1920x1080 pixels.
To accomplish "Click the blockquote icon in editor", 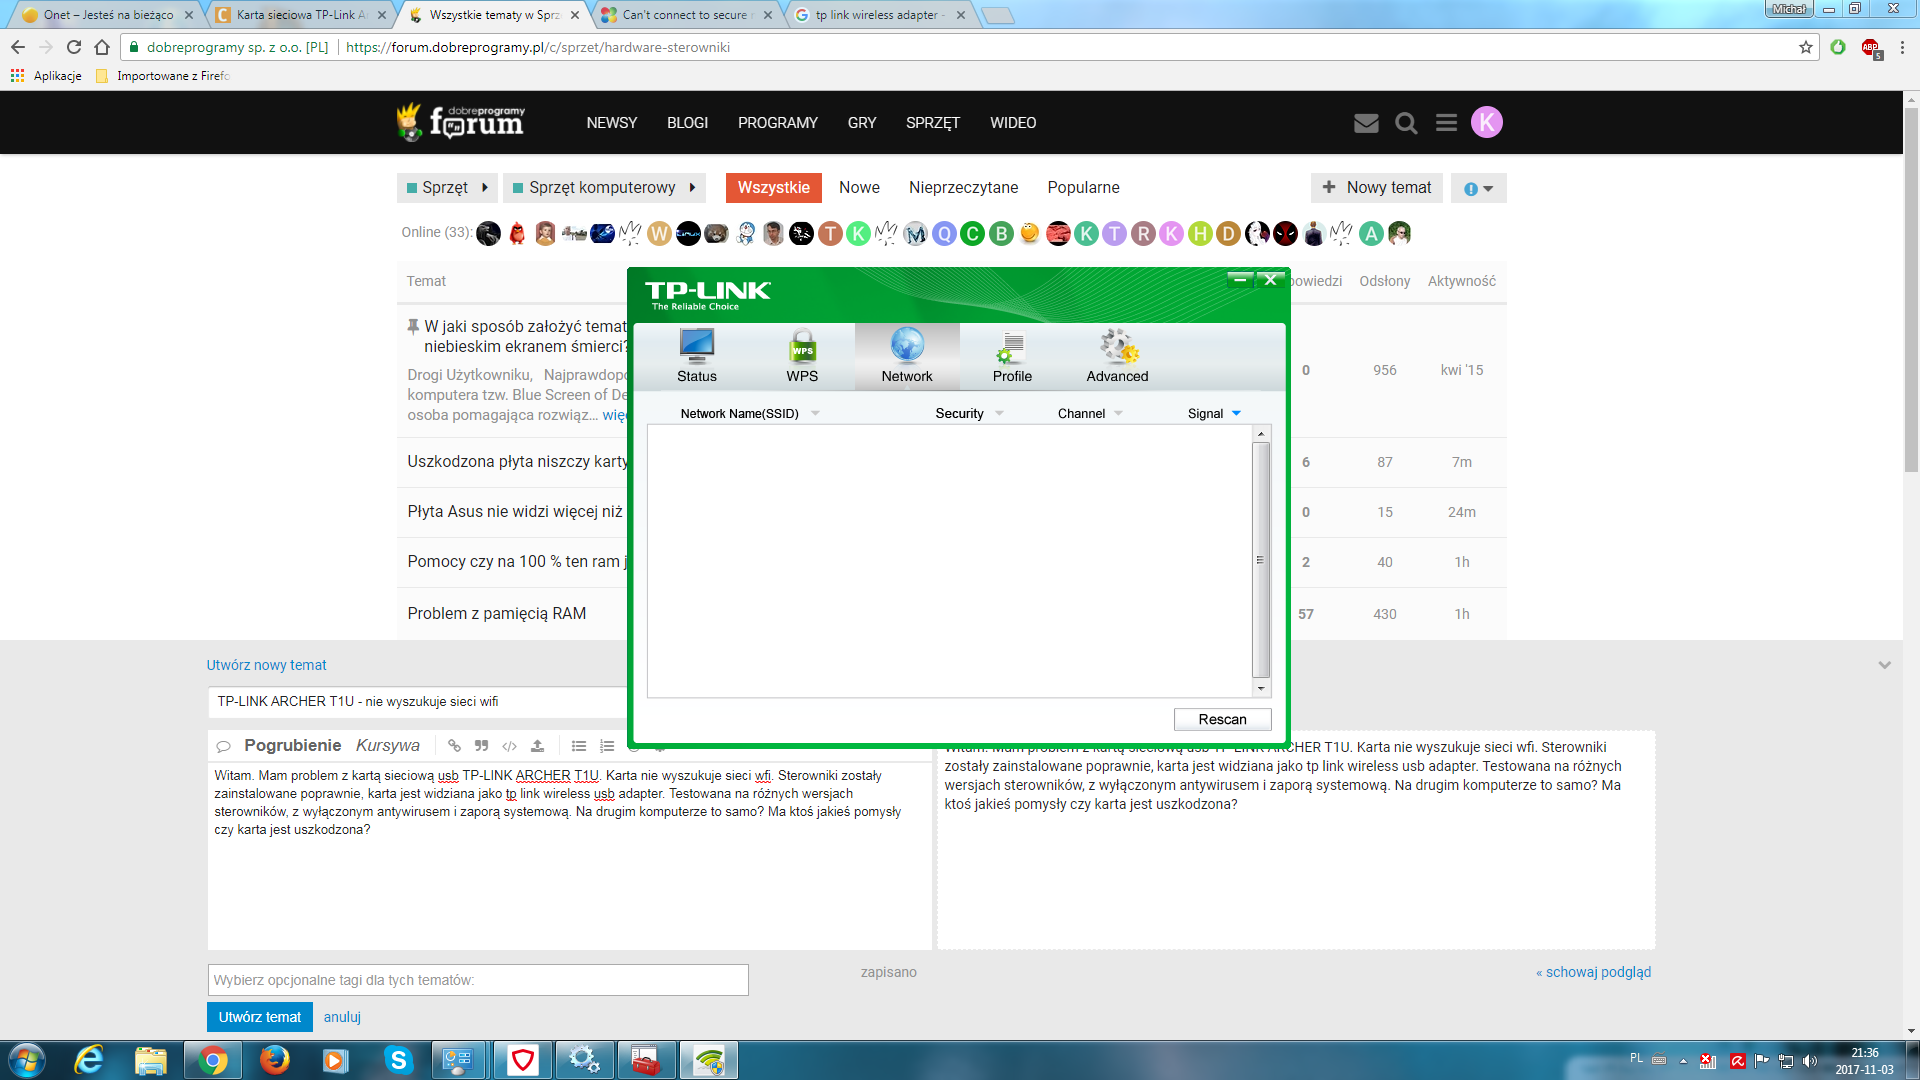I will pyautogui.click(x=481, y=746).
